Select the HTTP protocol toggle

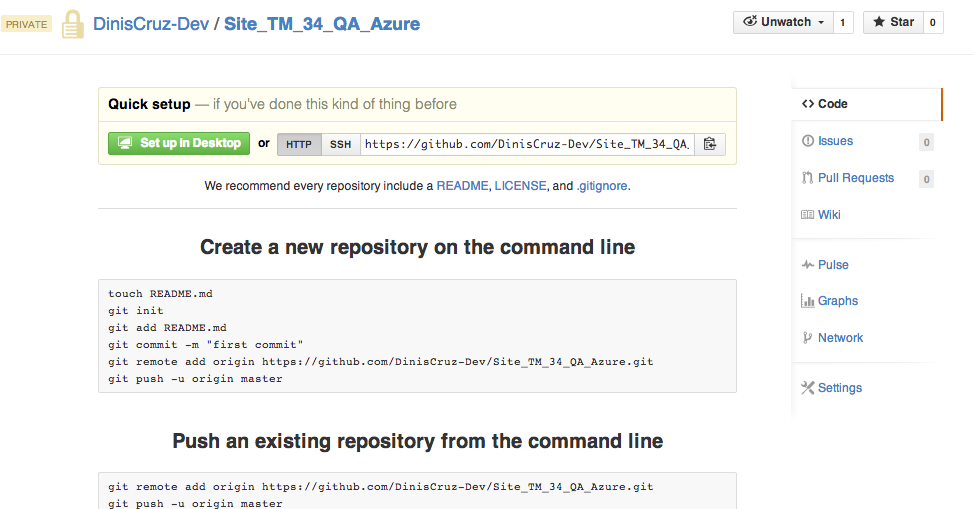coord(299,144)
